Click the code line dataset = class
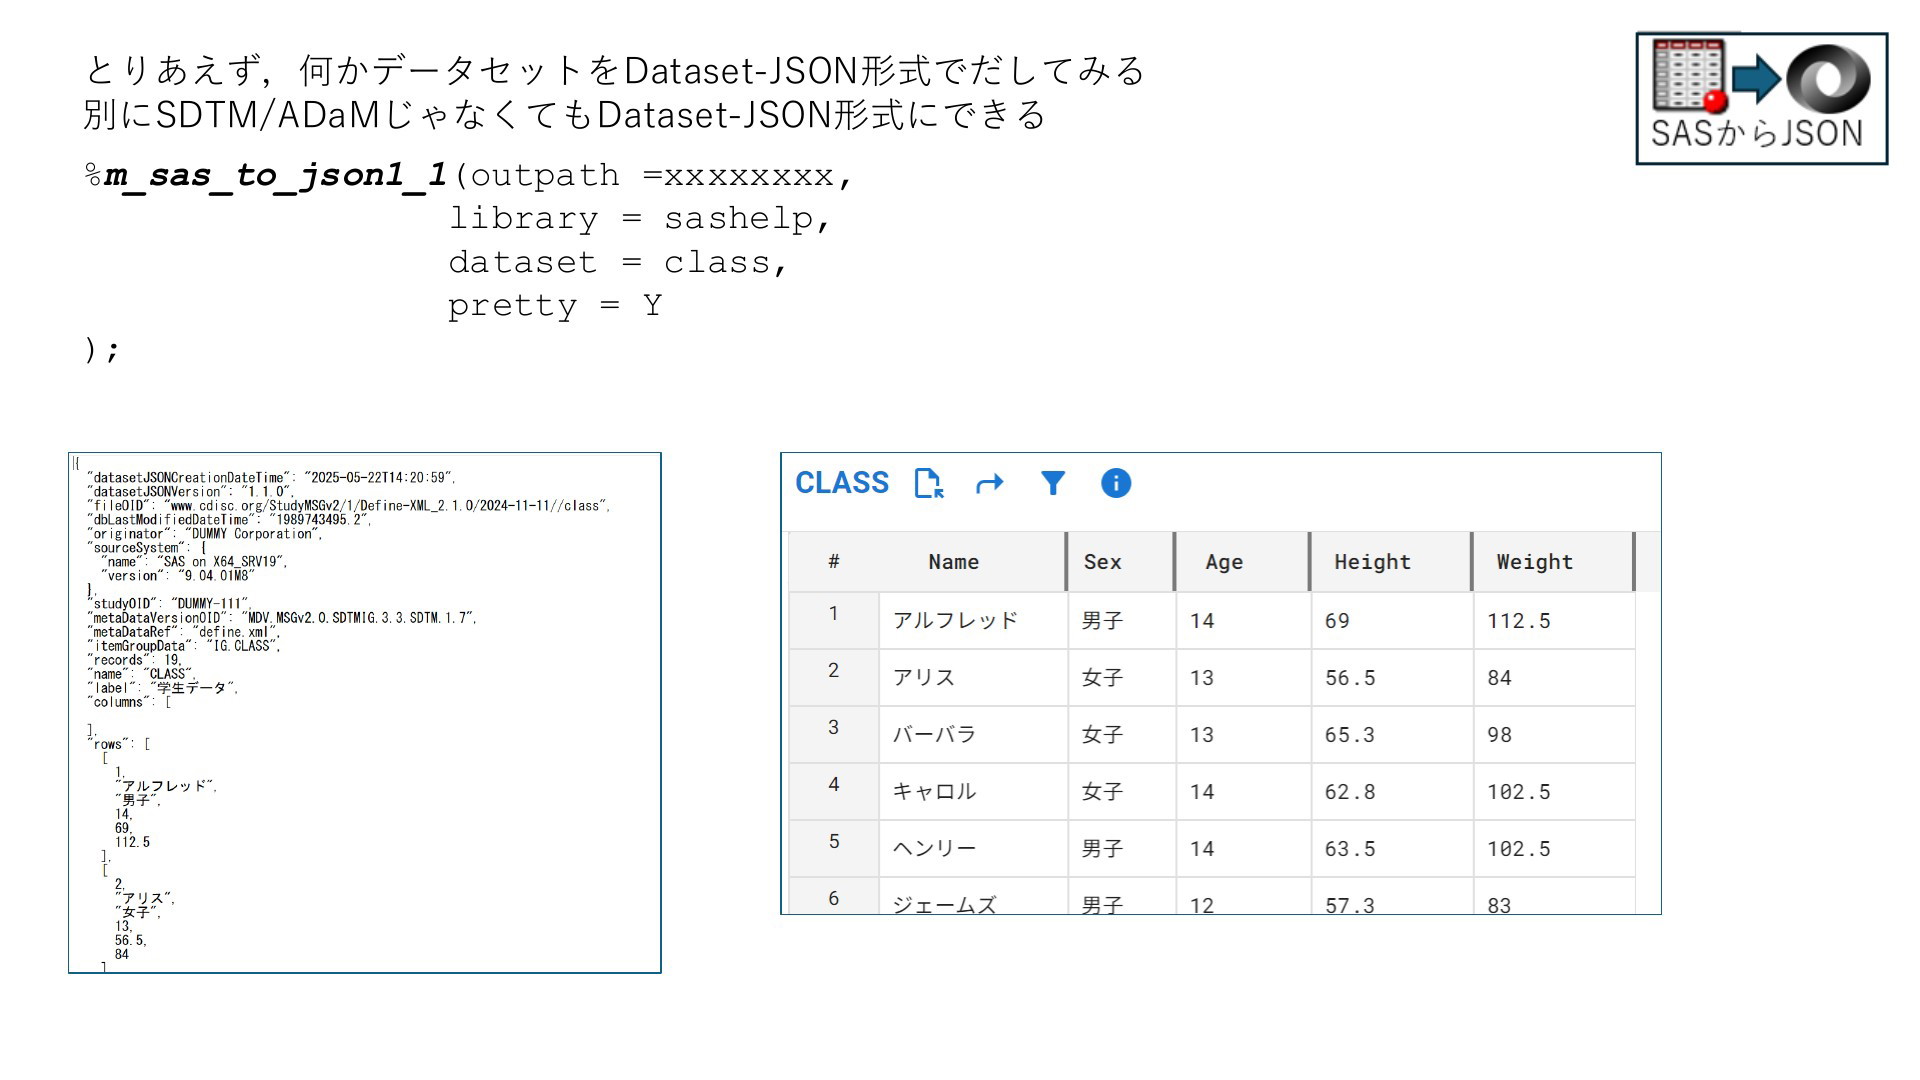Screen dimensions: 1920x1080 pyautogui.click(x=618, y=262)
